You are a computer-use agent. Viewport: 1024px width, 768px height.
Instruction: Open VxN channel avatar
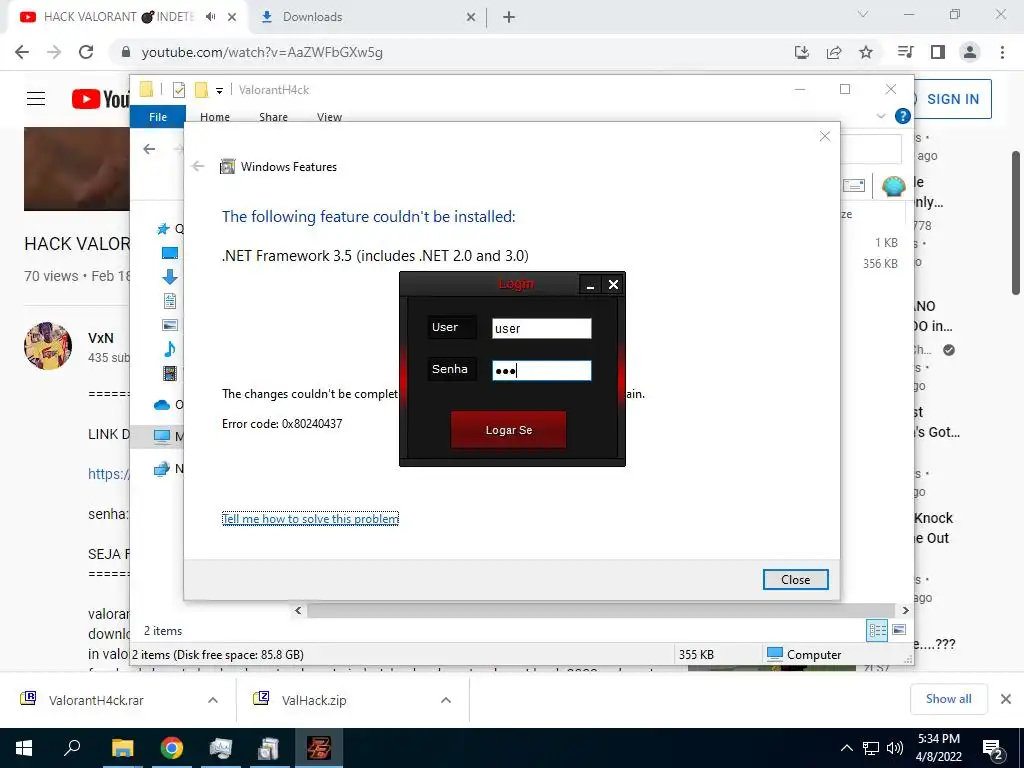(x=48, y=346)
